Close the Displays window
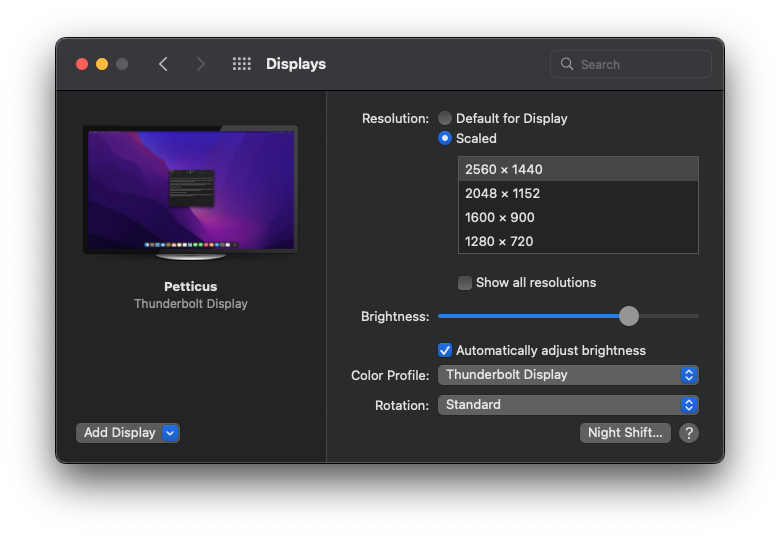The width and height of the screenshot is (780, 537). click(x=82, y=64)
